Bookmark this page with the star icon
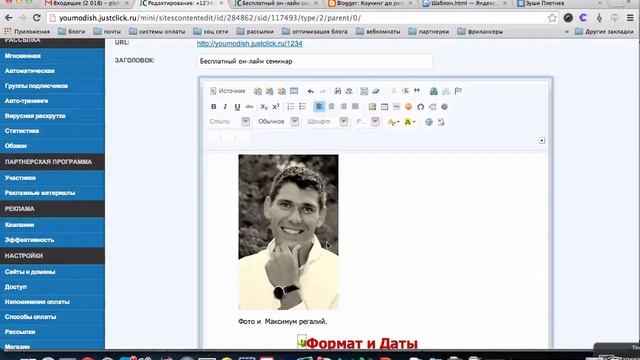The width and height of the screenshot is (640, 360). 552,18
